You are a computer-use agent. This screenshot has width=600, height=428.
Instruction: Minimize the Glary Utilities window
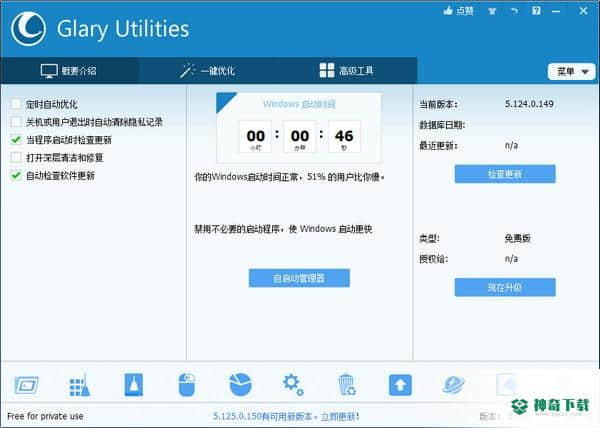[556, 11]
